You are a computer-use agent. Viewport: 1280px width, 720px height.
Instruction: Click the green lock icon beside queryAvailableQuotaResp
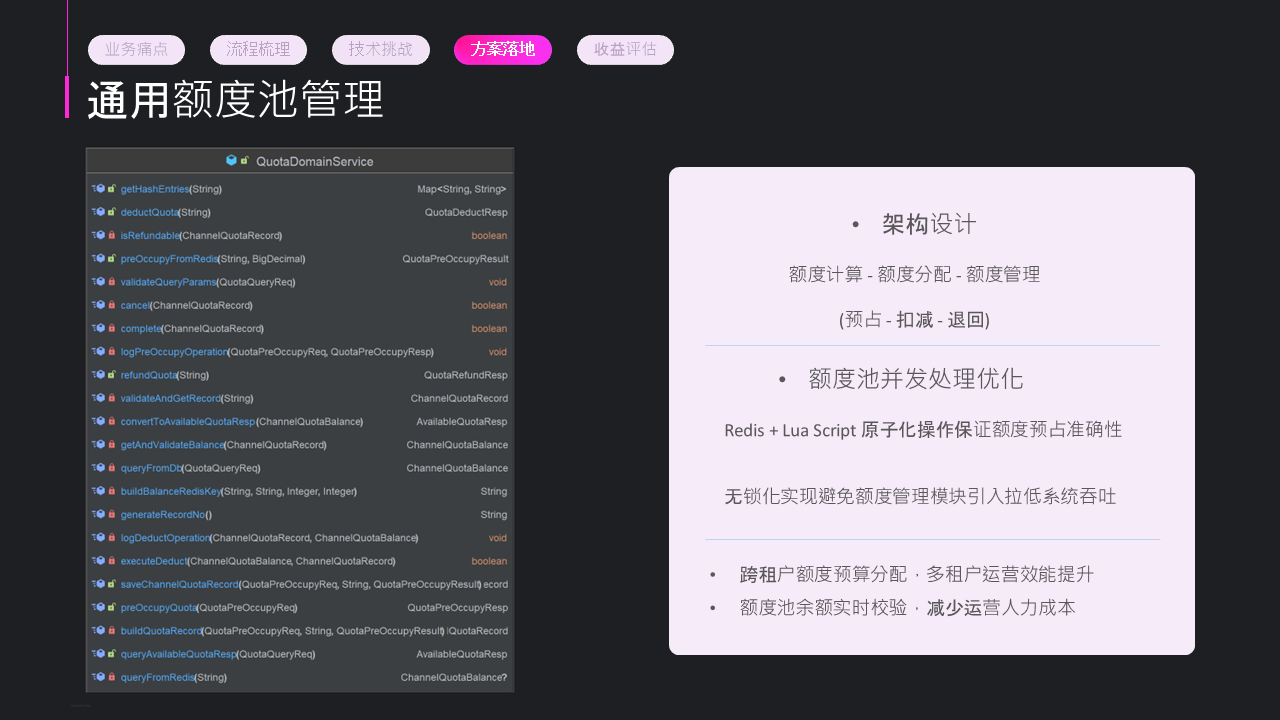click(x=112, y=654)
